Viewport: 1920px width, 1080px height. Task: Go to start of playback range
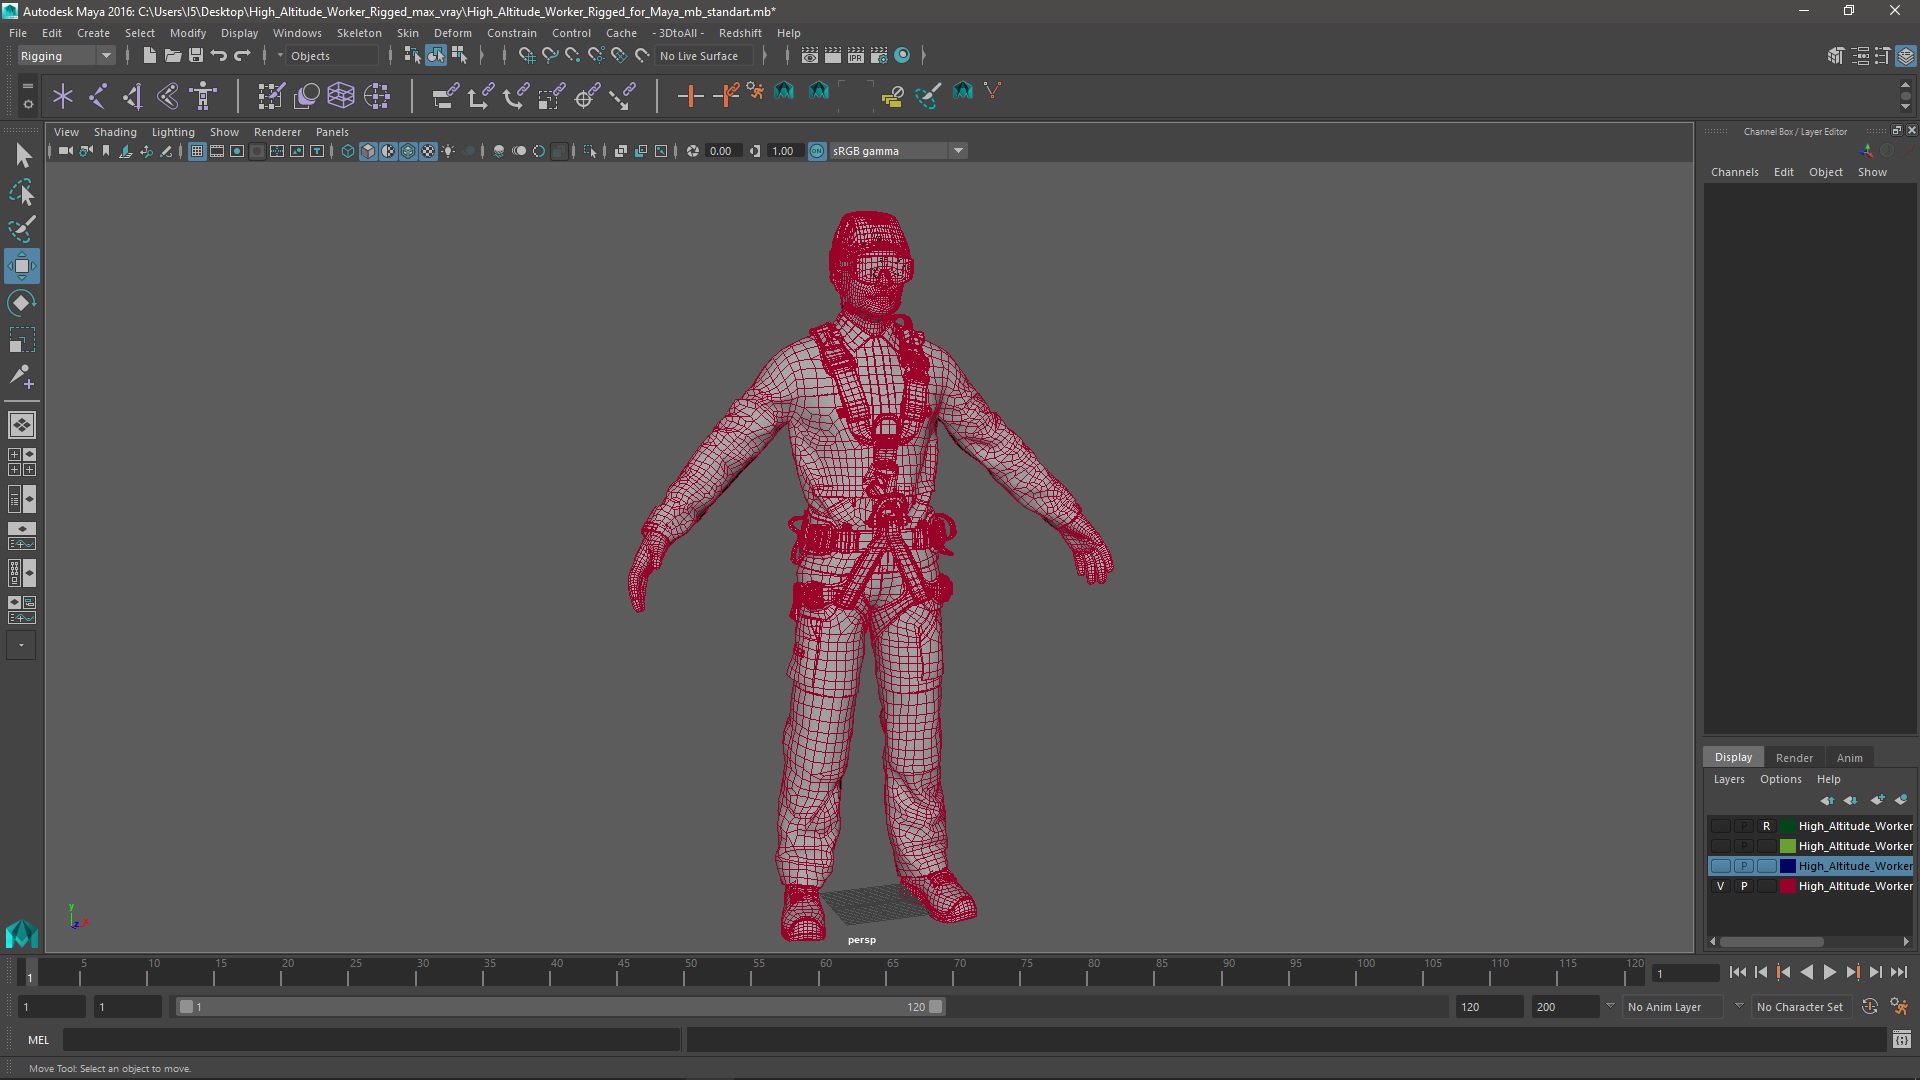click(1737, 972)
